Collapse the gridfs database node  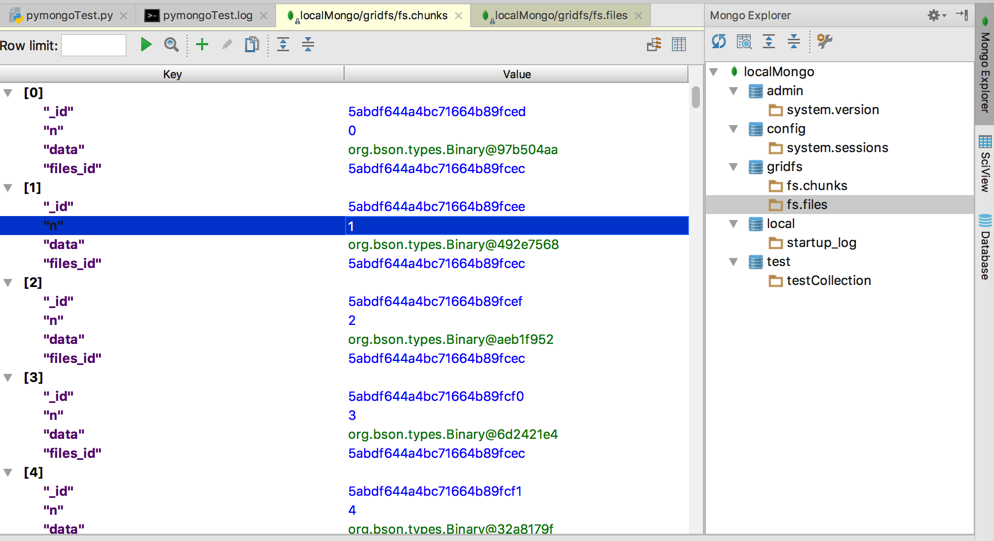click(x=733, y=167)
